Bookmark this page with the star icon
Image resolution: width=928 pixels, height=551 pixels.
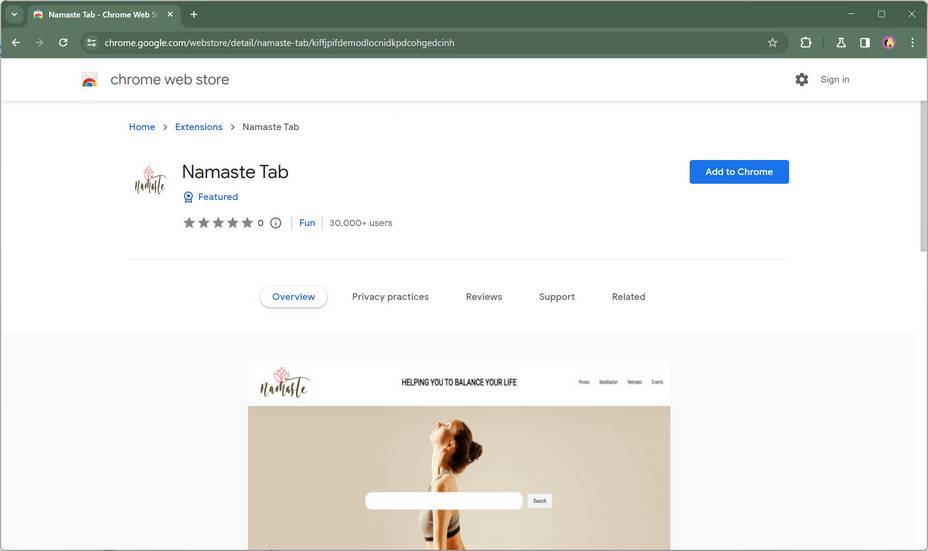pos(772,43)
